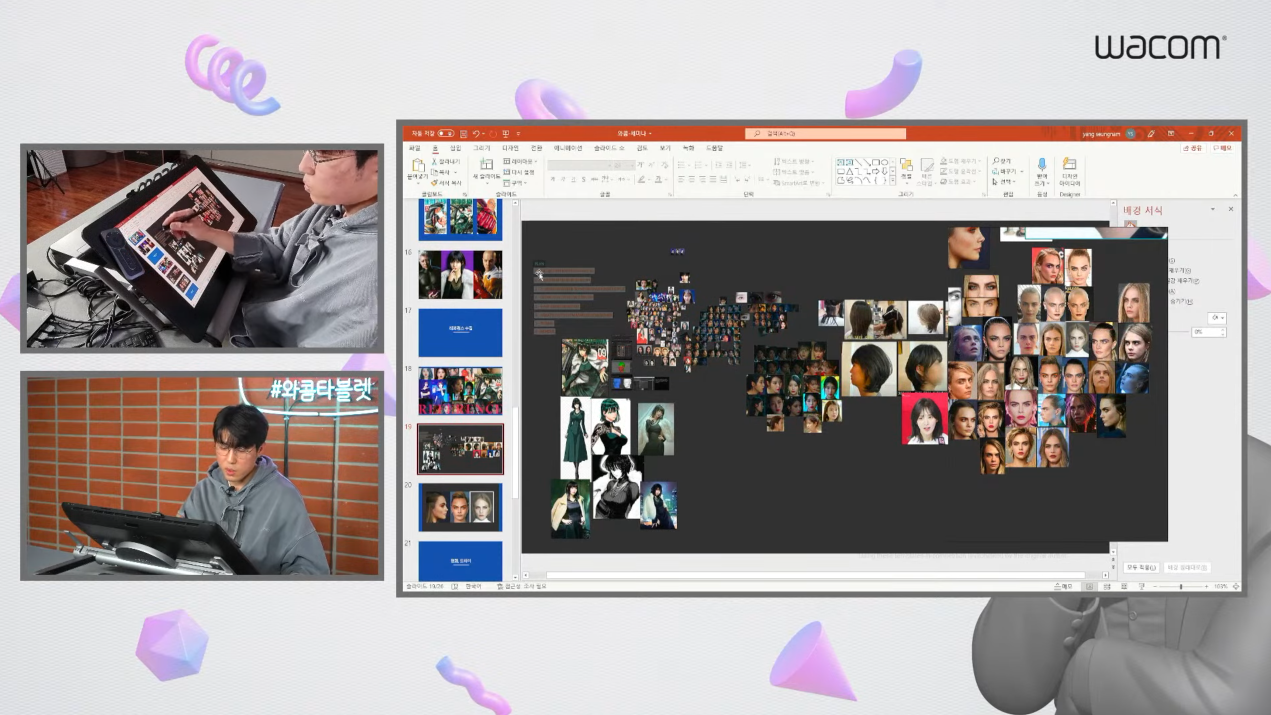Image resolution: width=1271 pixels, height=715 pixels.
Task: Click the Slide Sorter view icon in status bar
Action: [x=1107, y=586]
